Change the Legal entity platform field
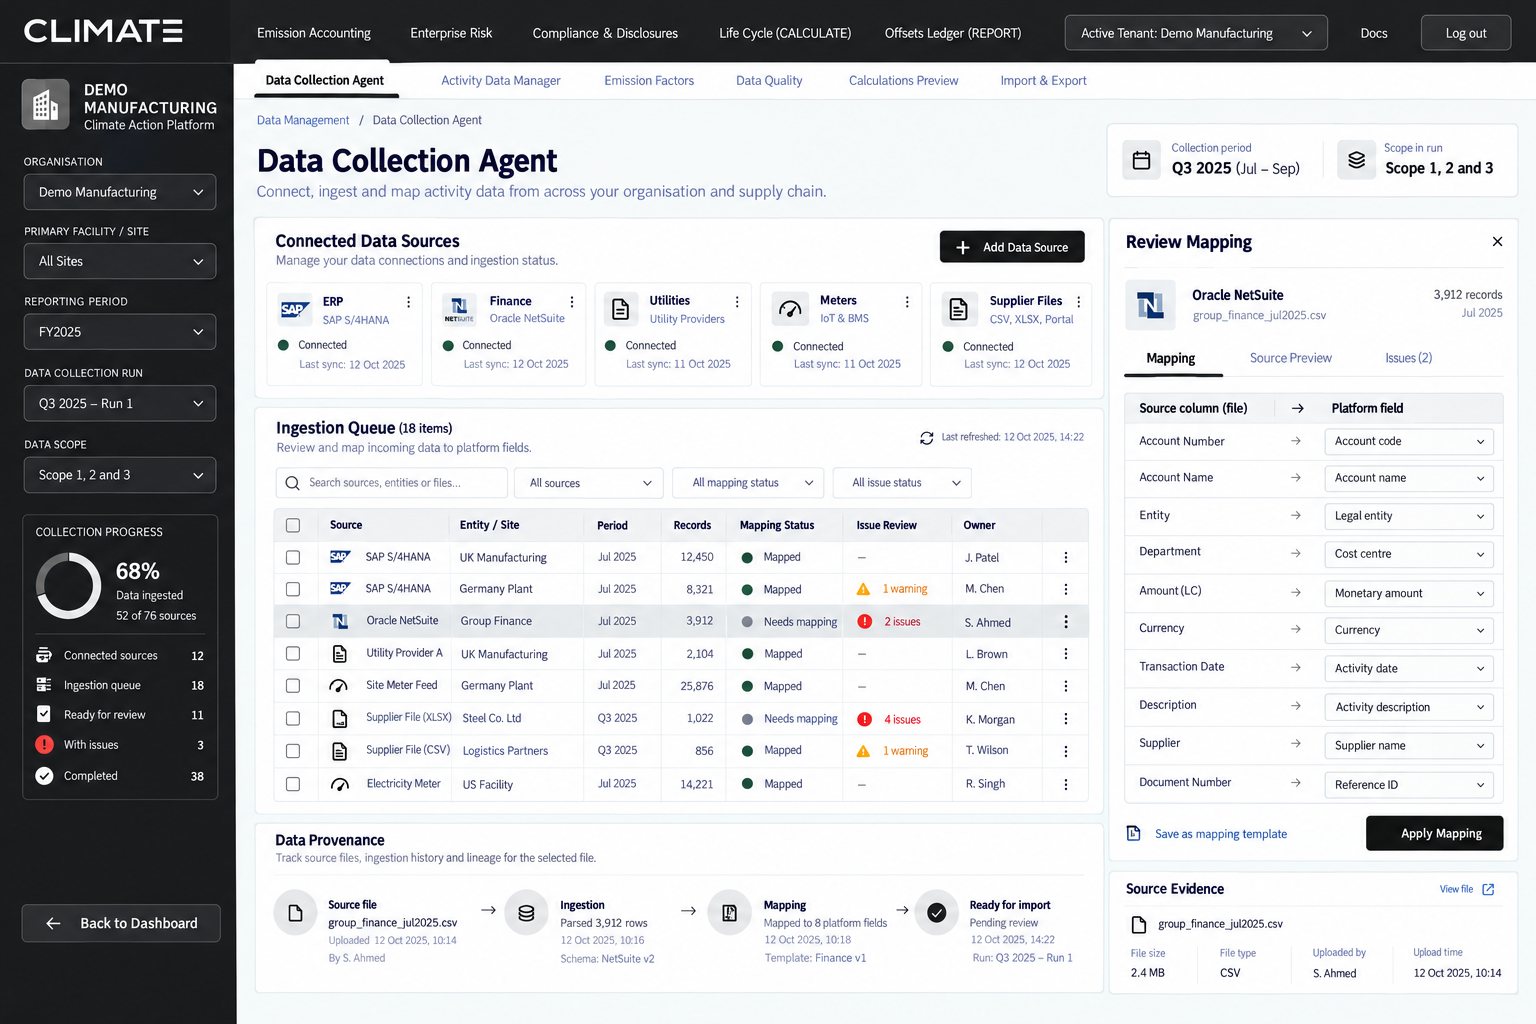The height and width of the screenshot is (1024, 1536). [1408, 516]
